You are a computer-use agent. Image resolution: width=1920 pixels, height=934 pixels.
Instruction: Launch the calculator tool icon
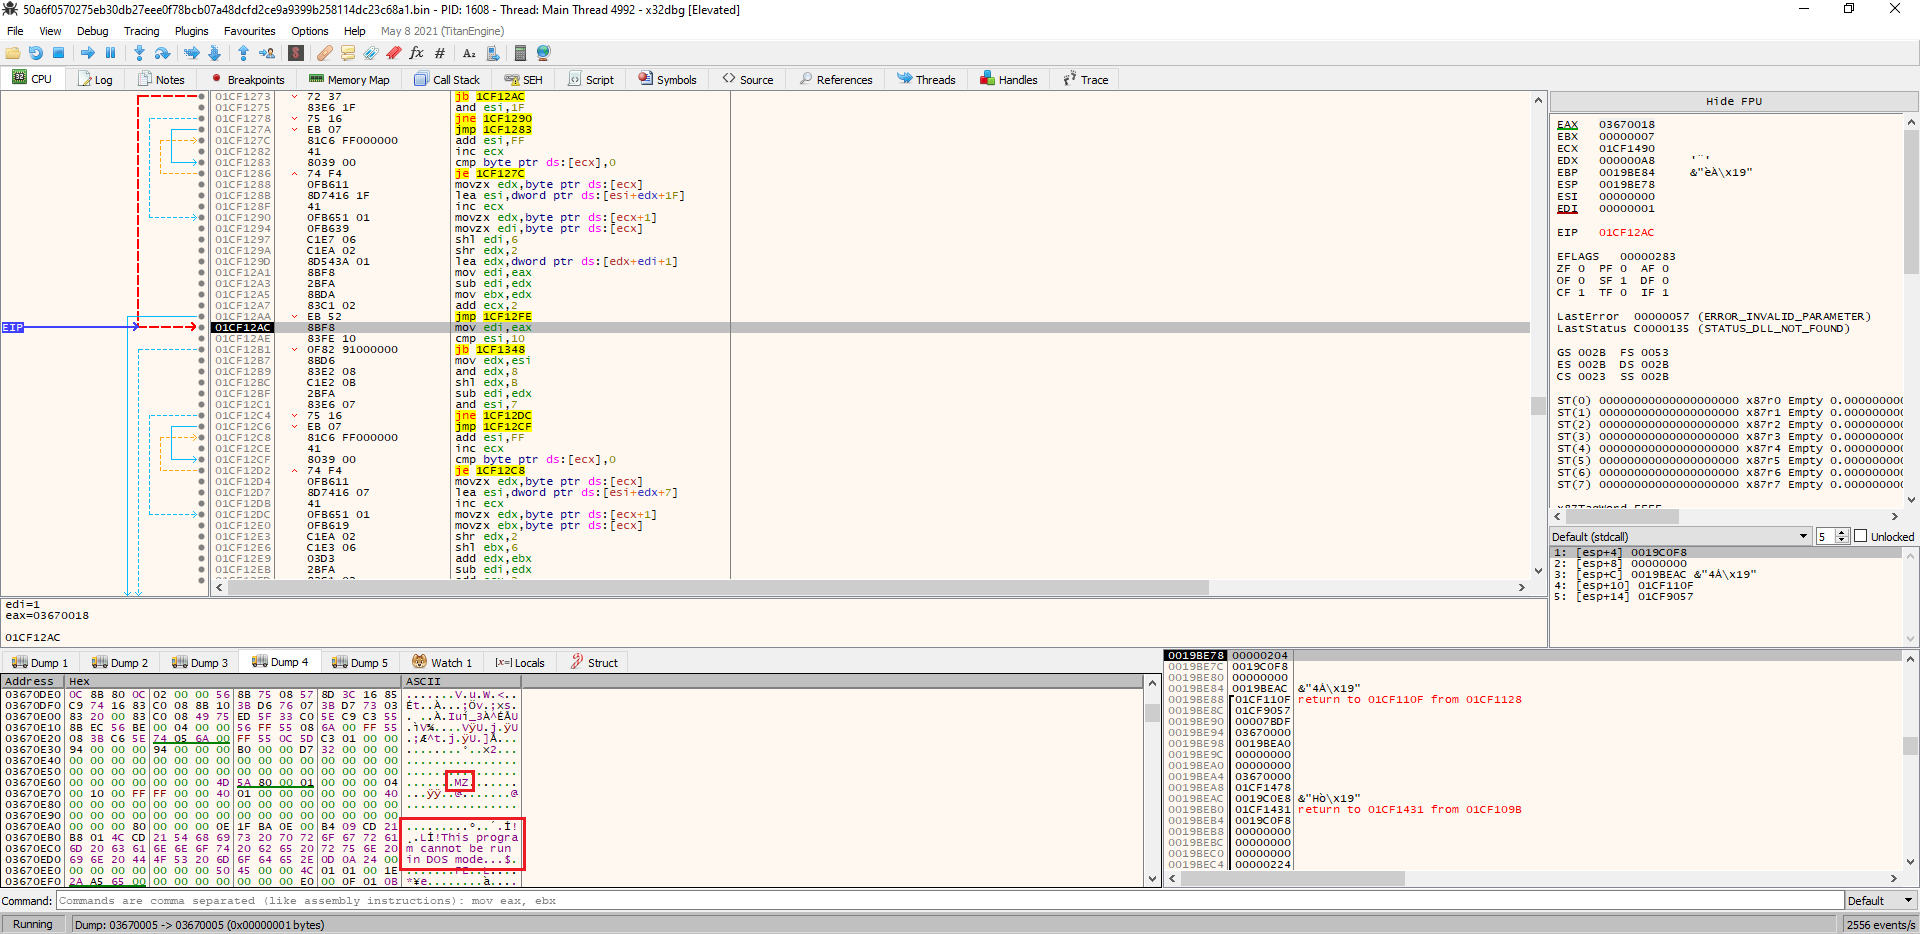point(520,53)
